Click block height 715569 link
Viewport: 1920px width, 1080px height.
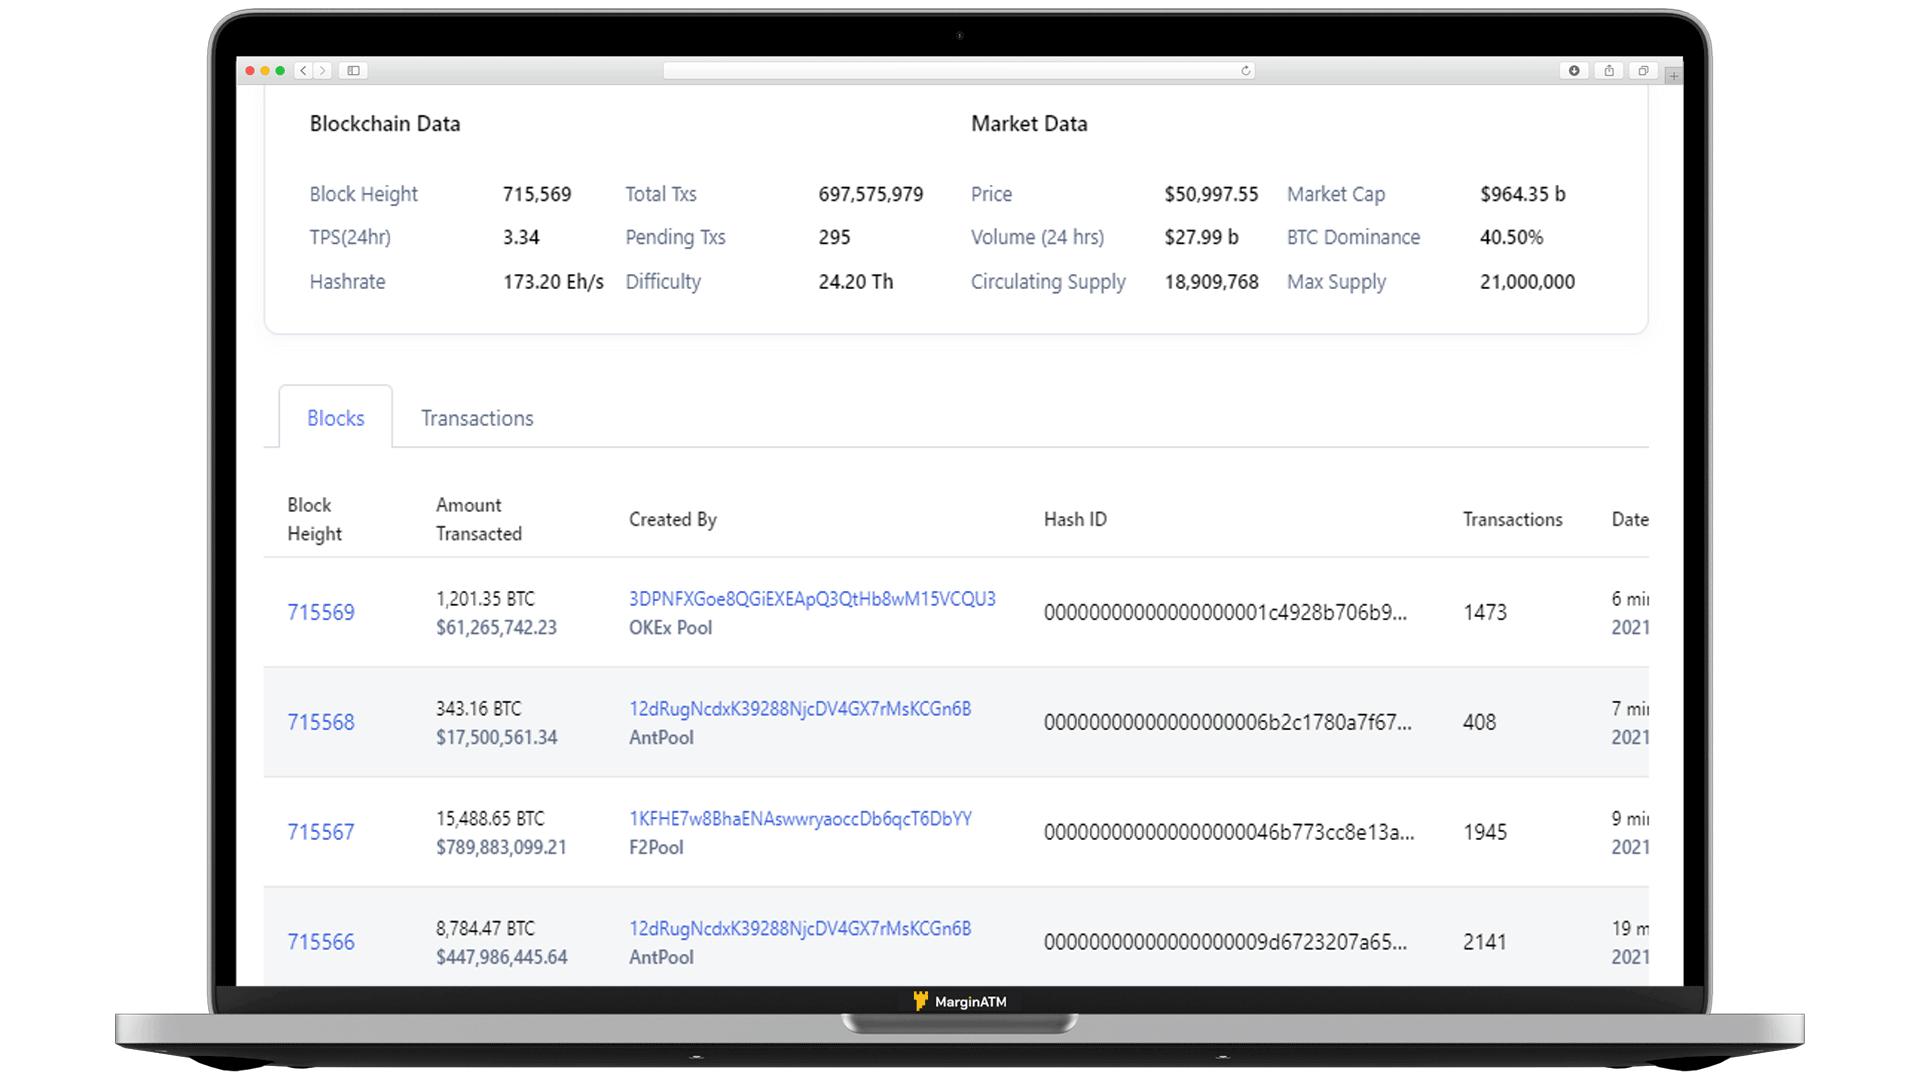coord(320,612)
